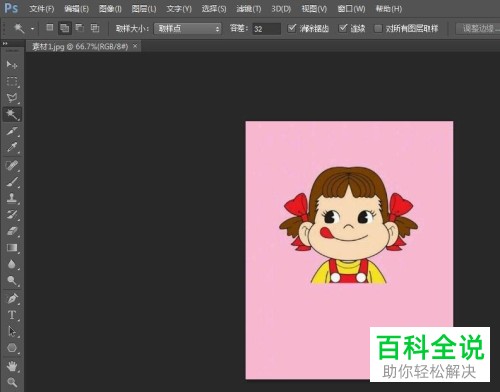Open the 3D(D) menu

click(281, 9)
